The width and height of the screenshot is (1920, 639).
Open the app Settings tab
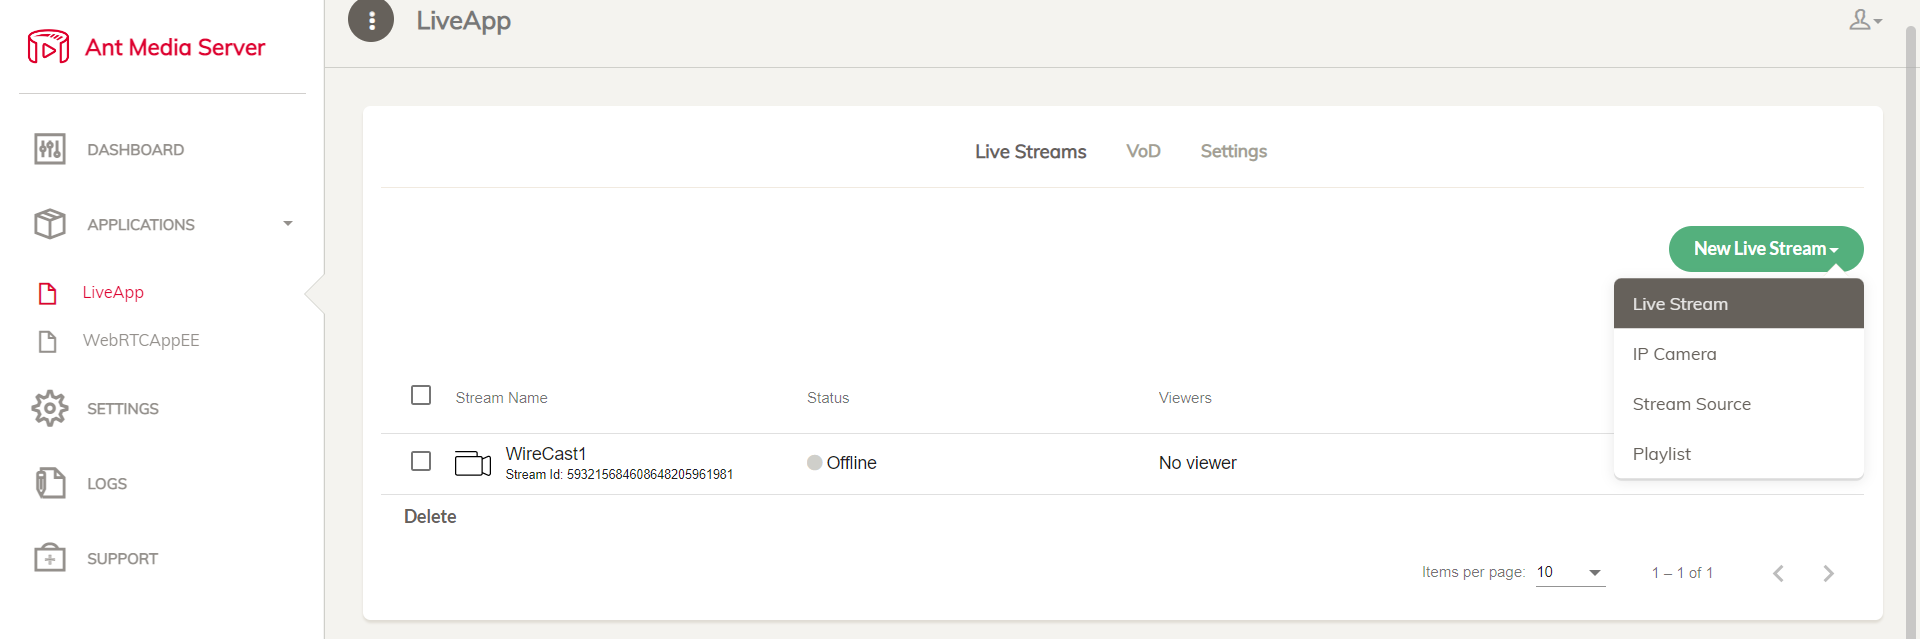(1234, 151)
